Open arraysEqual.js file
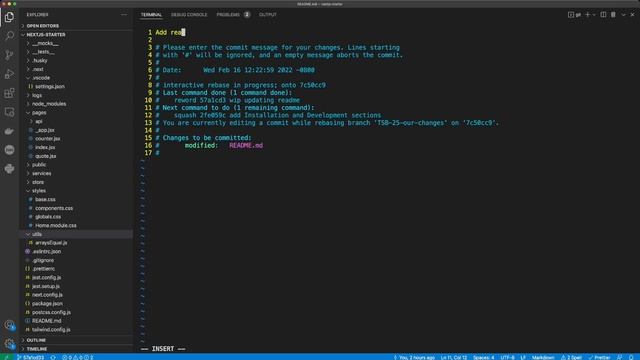This screenshot has height=360, width=640. (51, 243)
